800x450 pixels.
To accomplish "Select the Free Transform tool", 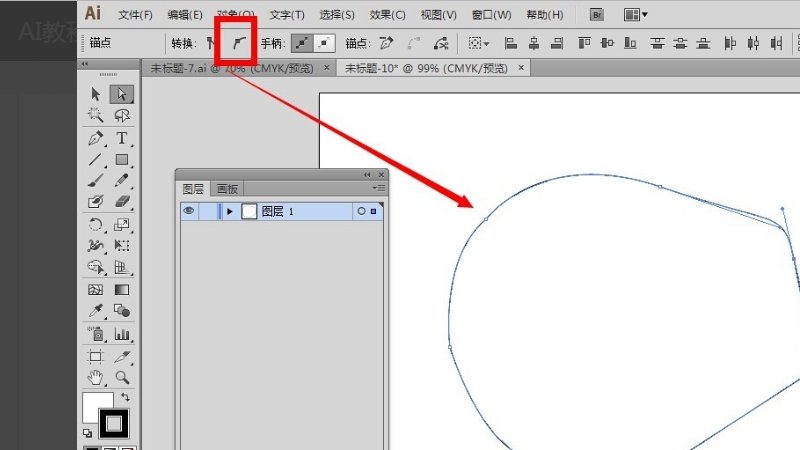I will coord(121,246).
